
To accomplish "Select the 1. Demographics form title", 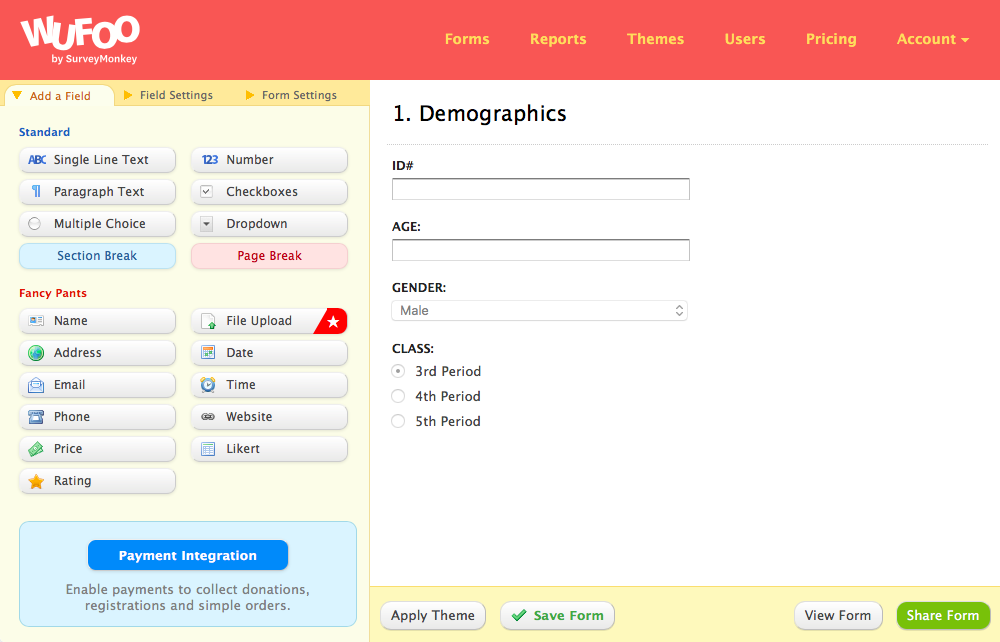I will click(x=480, y=113).
